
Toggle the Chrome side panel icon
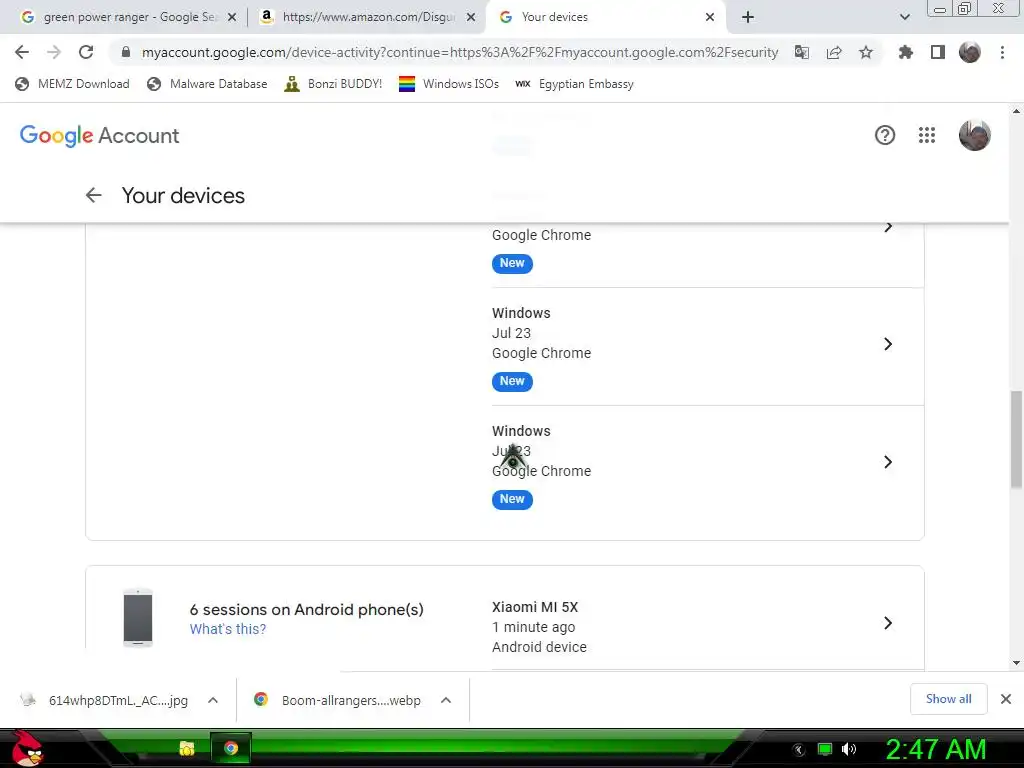[938, 52]
